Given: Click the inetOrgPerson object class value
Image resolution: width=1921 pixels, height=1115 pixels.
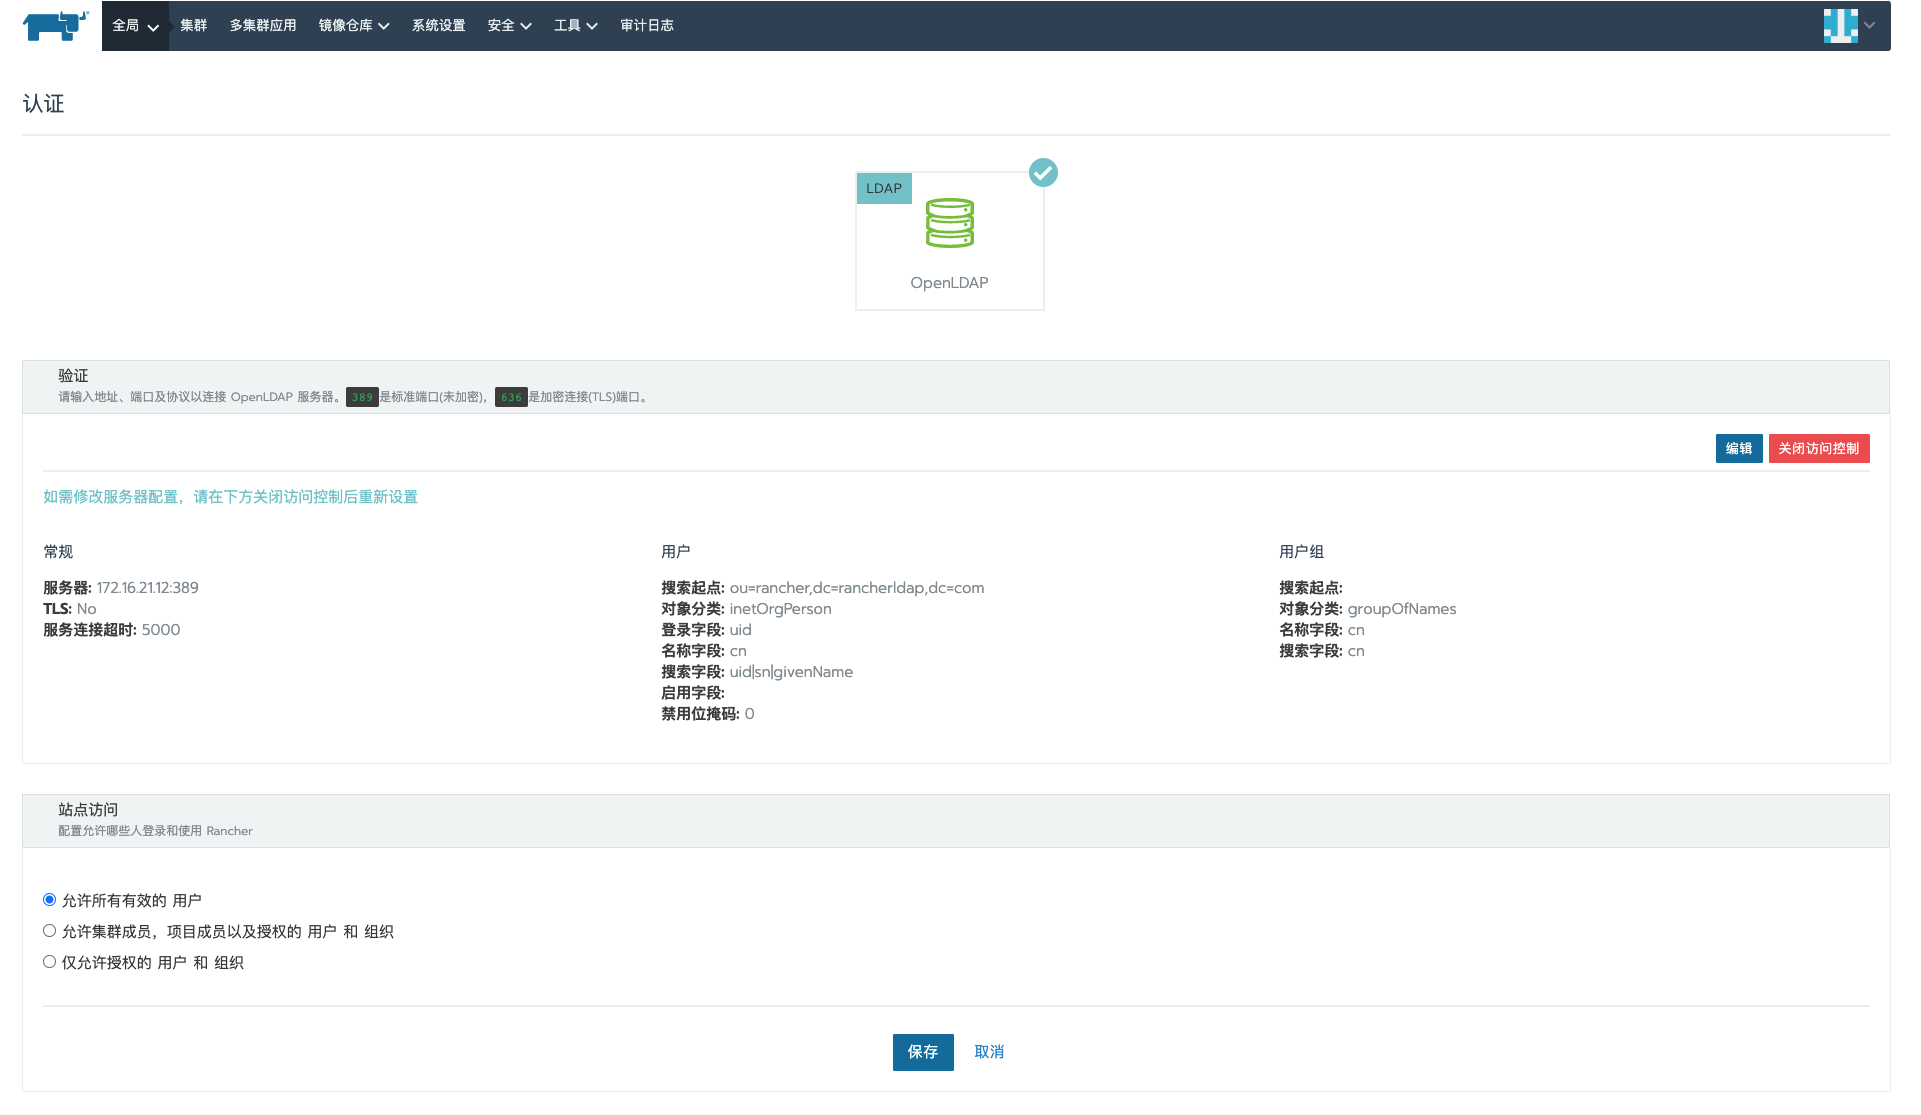Looking at the screenshot, I should coord(781,609).
